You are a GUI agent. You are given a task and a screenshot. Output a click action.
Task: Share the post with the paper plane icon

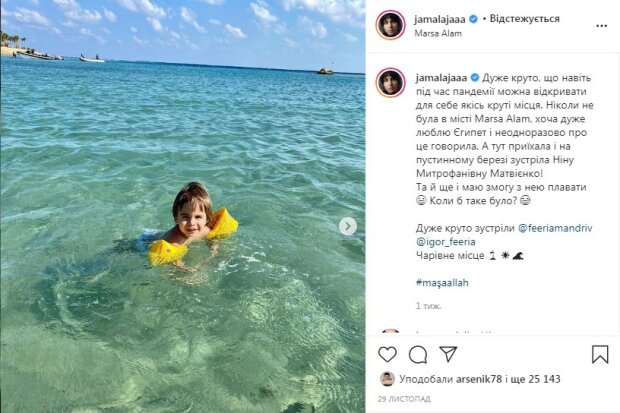click(x=448, y=354)
